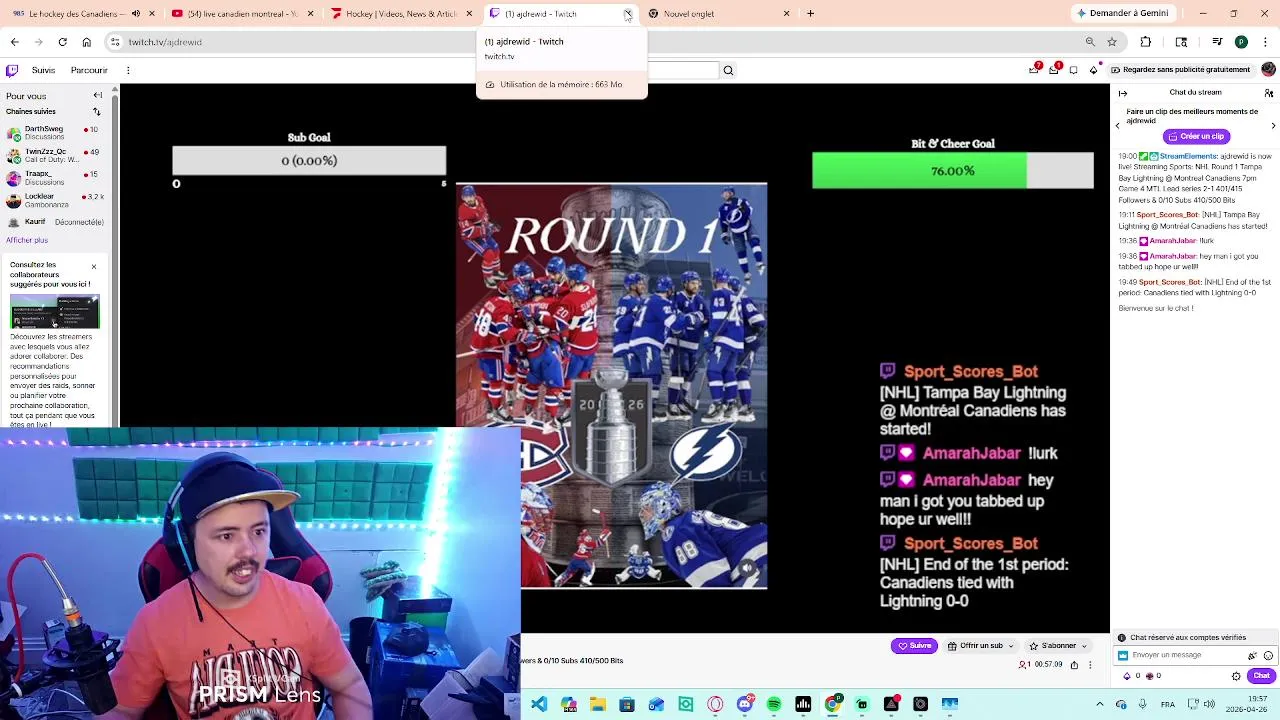Open the user avatar menu in the header

1268,69
